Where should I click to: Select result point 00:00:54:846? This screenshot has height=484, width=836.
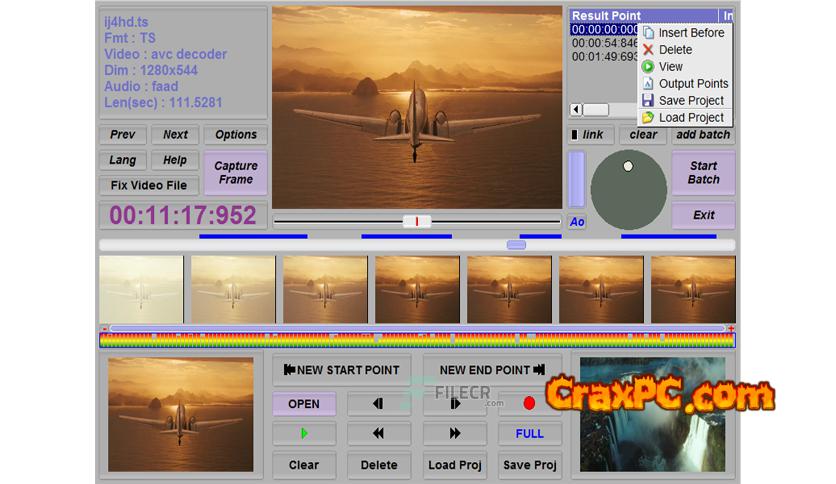coord(604,43)
